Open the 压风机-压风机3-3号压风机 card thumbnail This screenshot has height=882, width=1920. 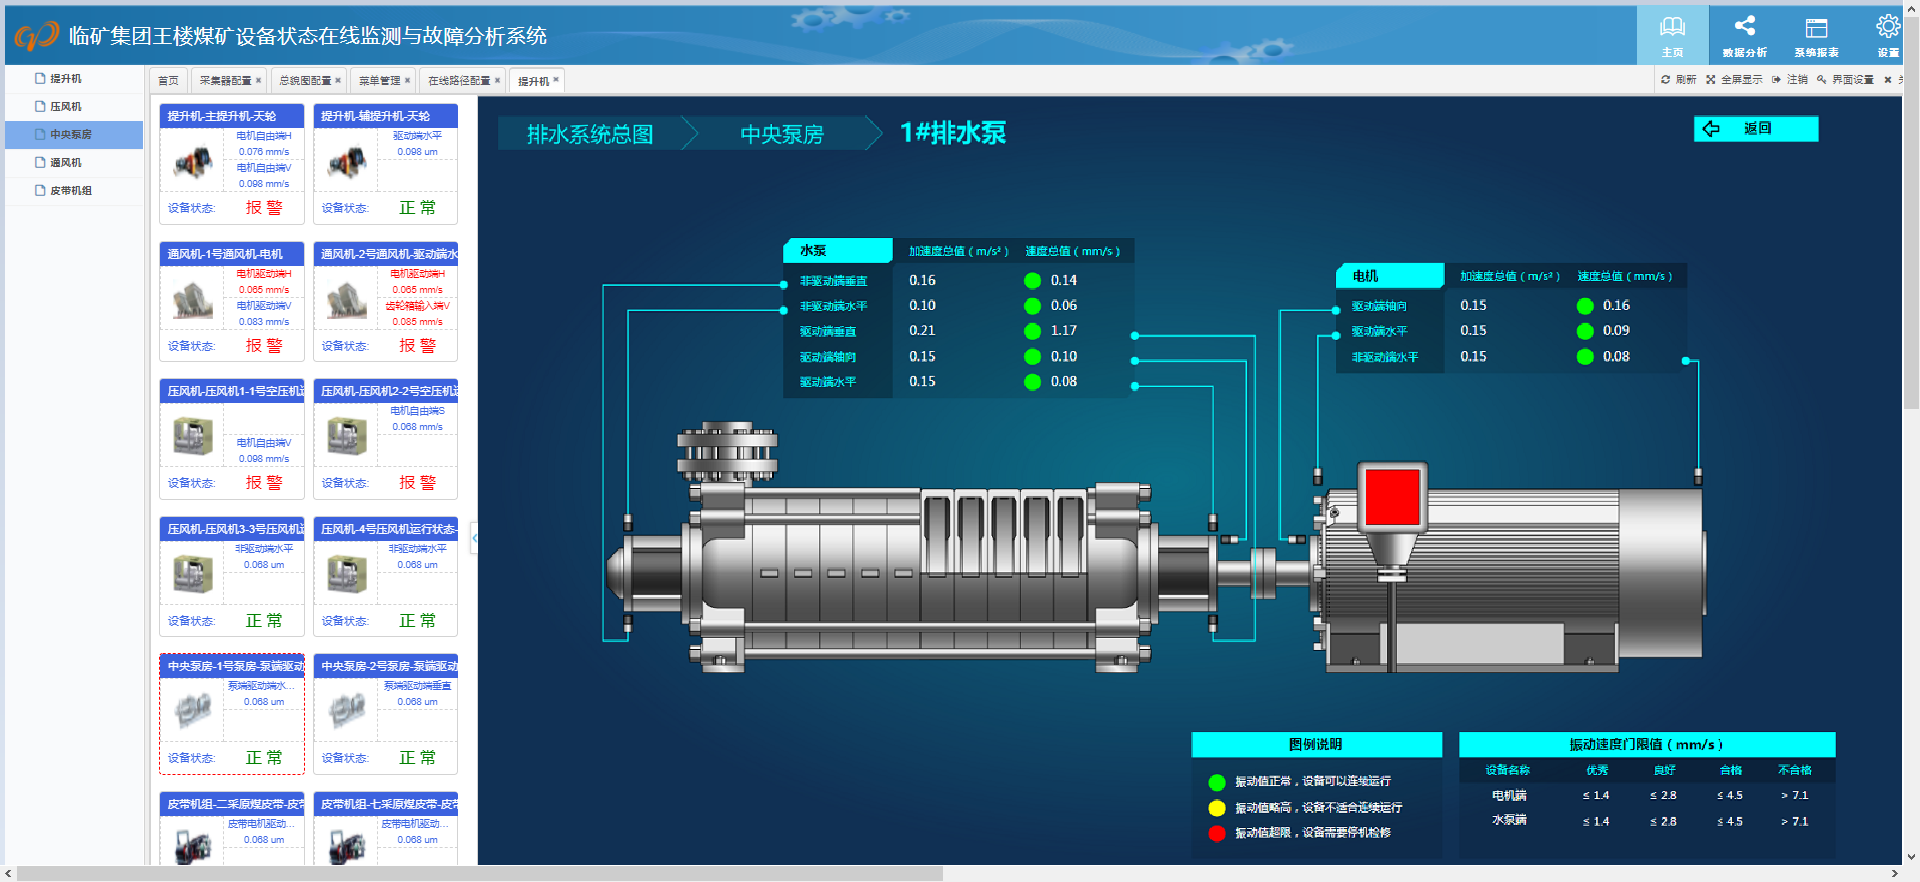193,574
